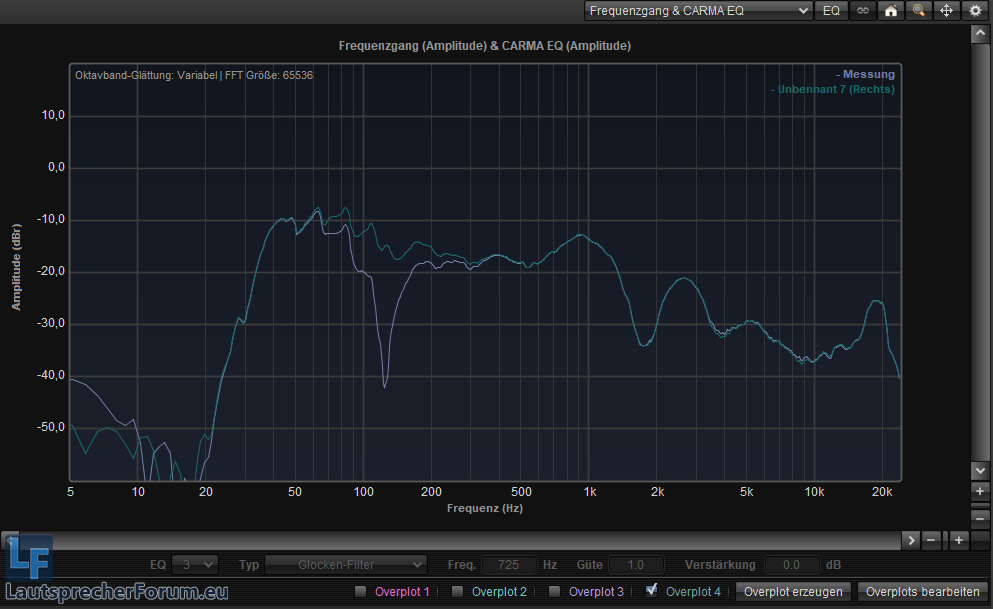This screenshot has width=993, height=609.
Task: Open graph settings gear icon
Action: coord(976,11)
